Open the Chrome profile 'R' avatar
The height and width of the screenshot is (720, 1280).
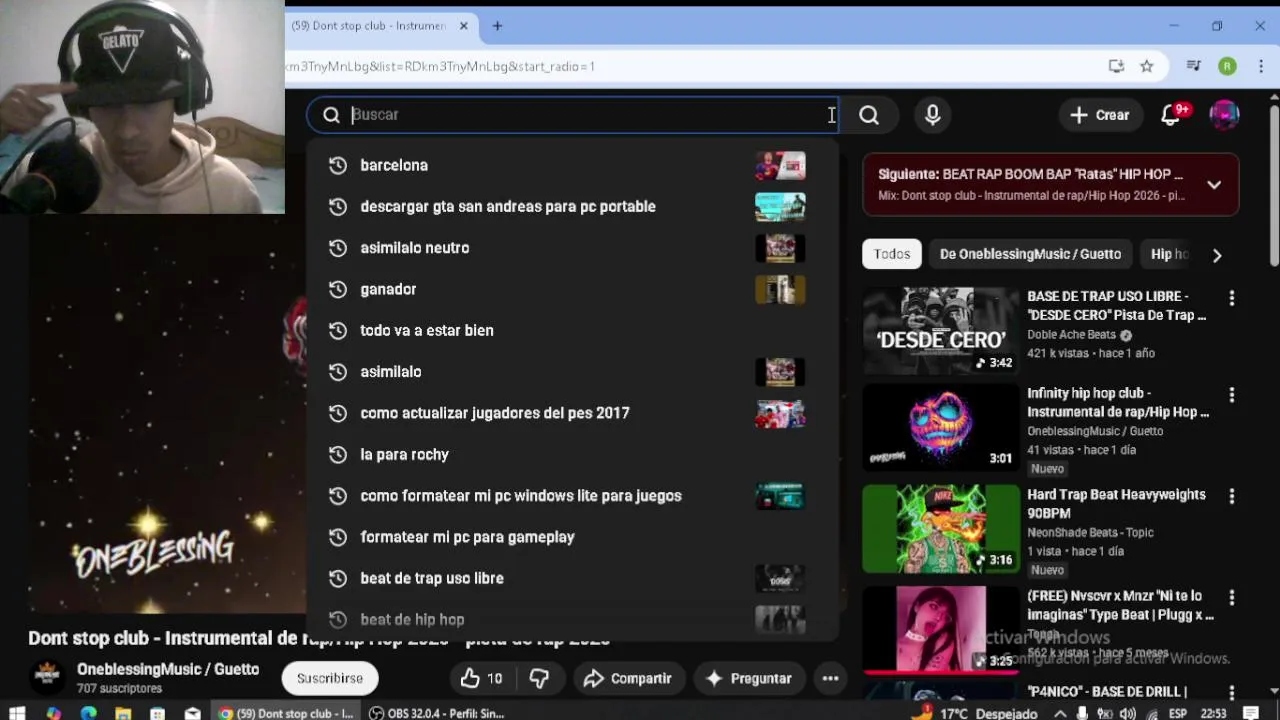coord(1227,66)
